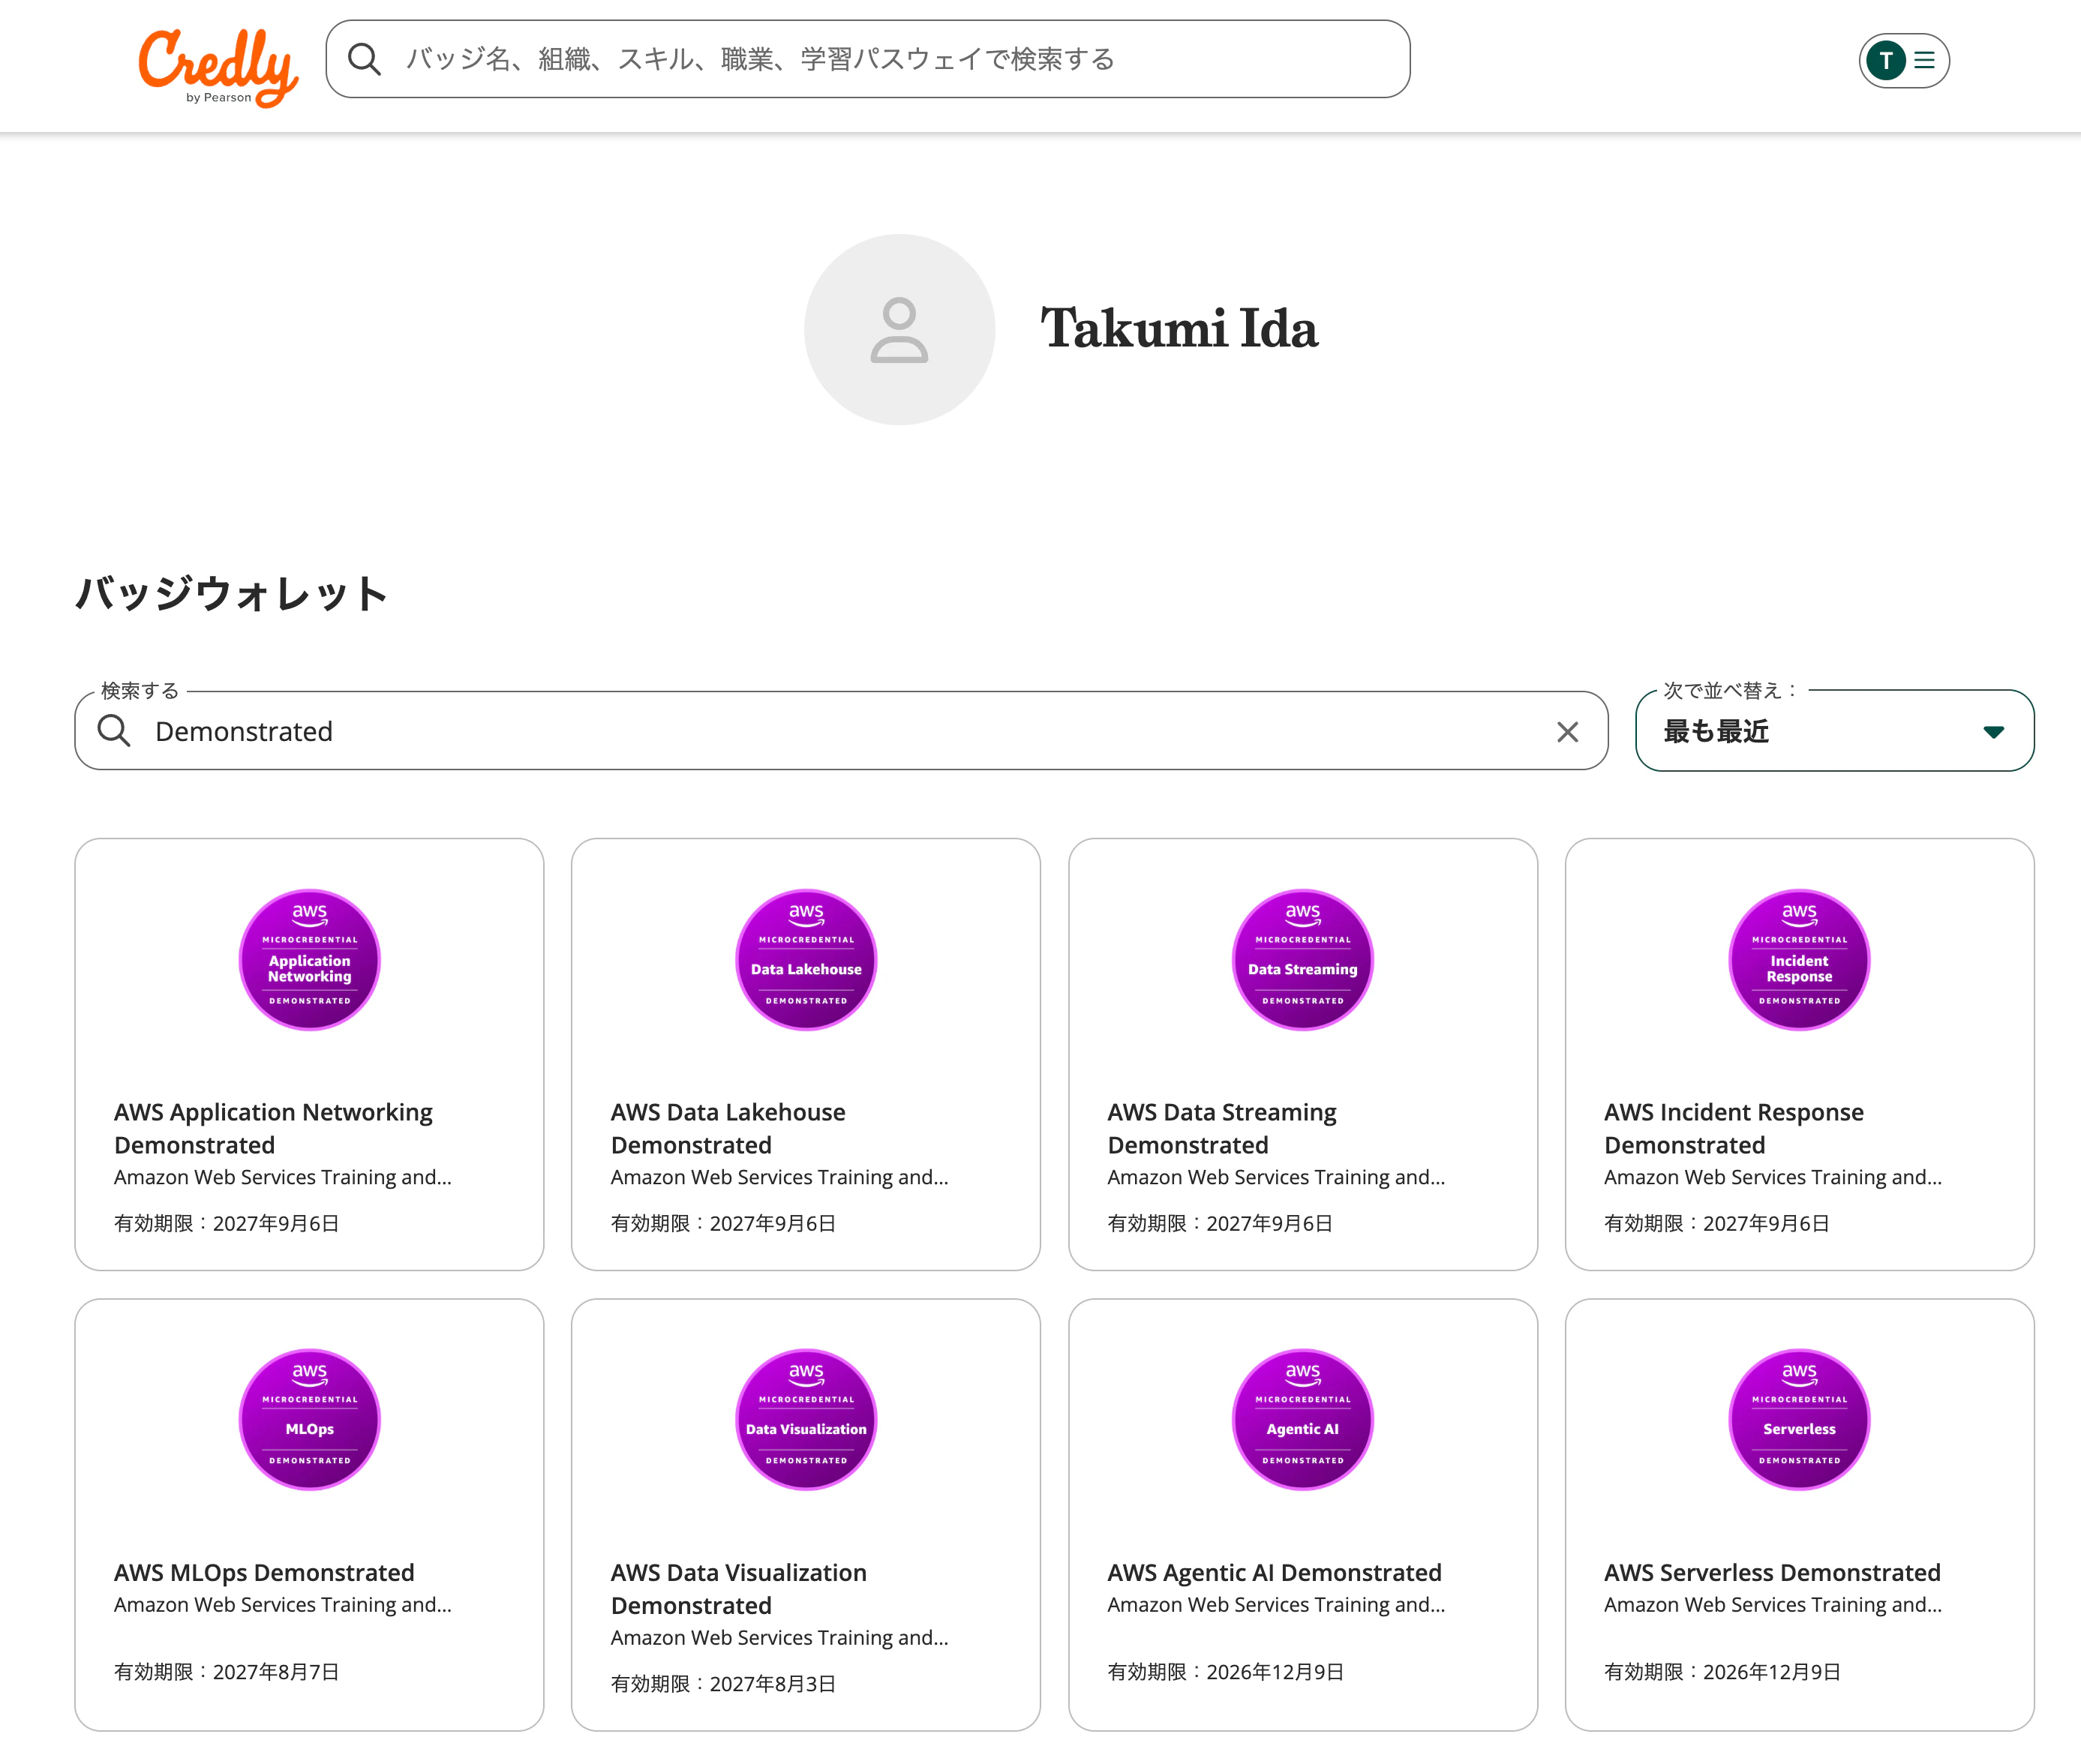Focus the top global badge search field

click(x=868, y=59)
